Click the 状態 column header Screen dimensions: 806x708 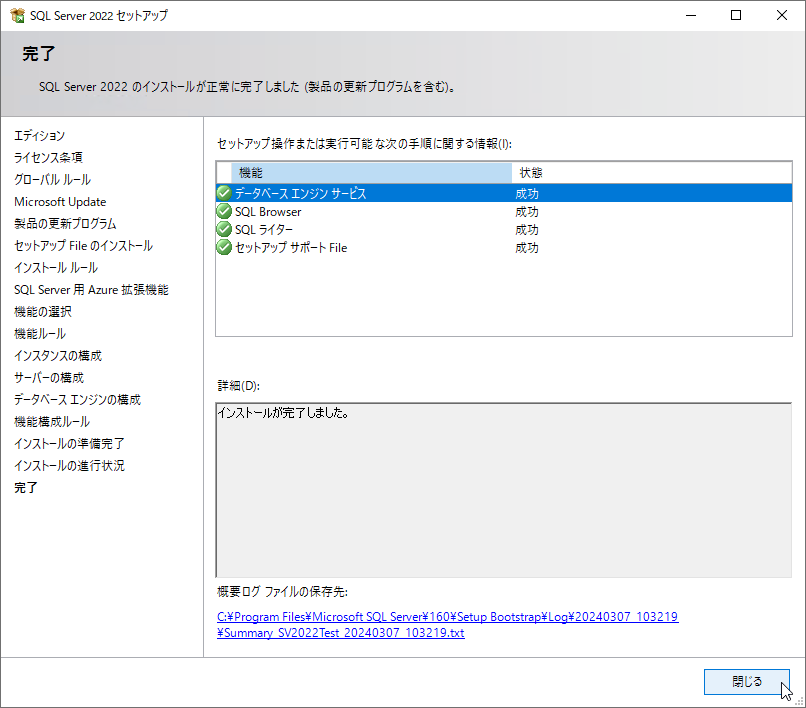coord(651,173)
